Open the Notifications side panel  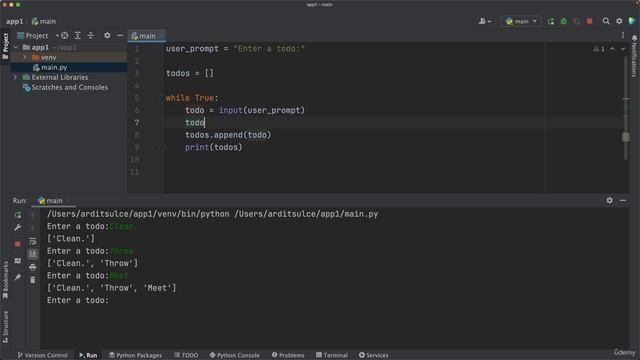click(x=634, y=56)
